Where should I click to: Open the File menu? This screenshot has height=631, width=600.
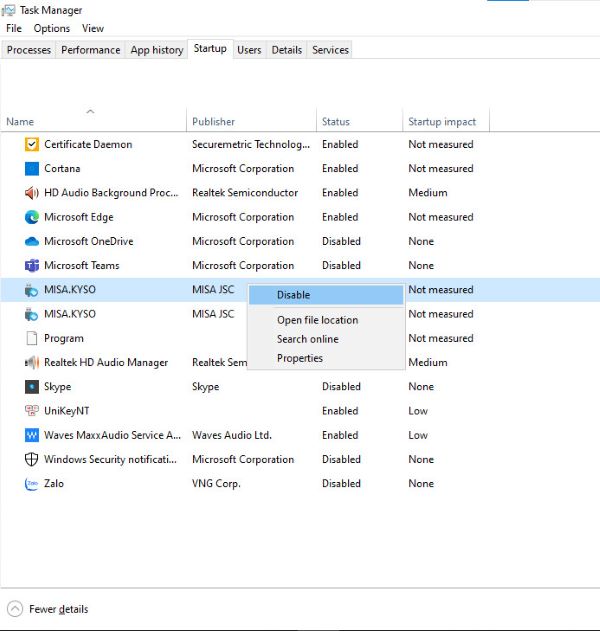pos(14,29)
